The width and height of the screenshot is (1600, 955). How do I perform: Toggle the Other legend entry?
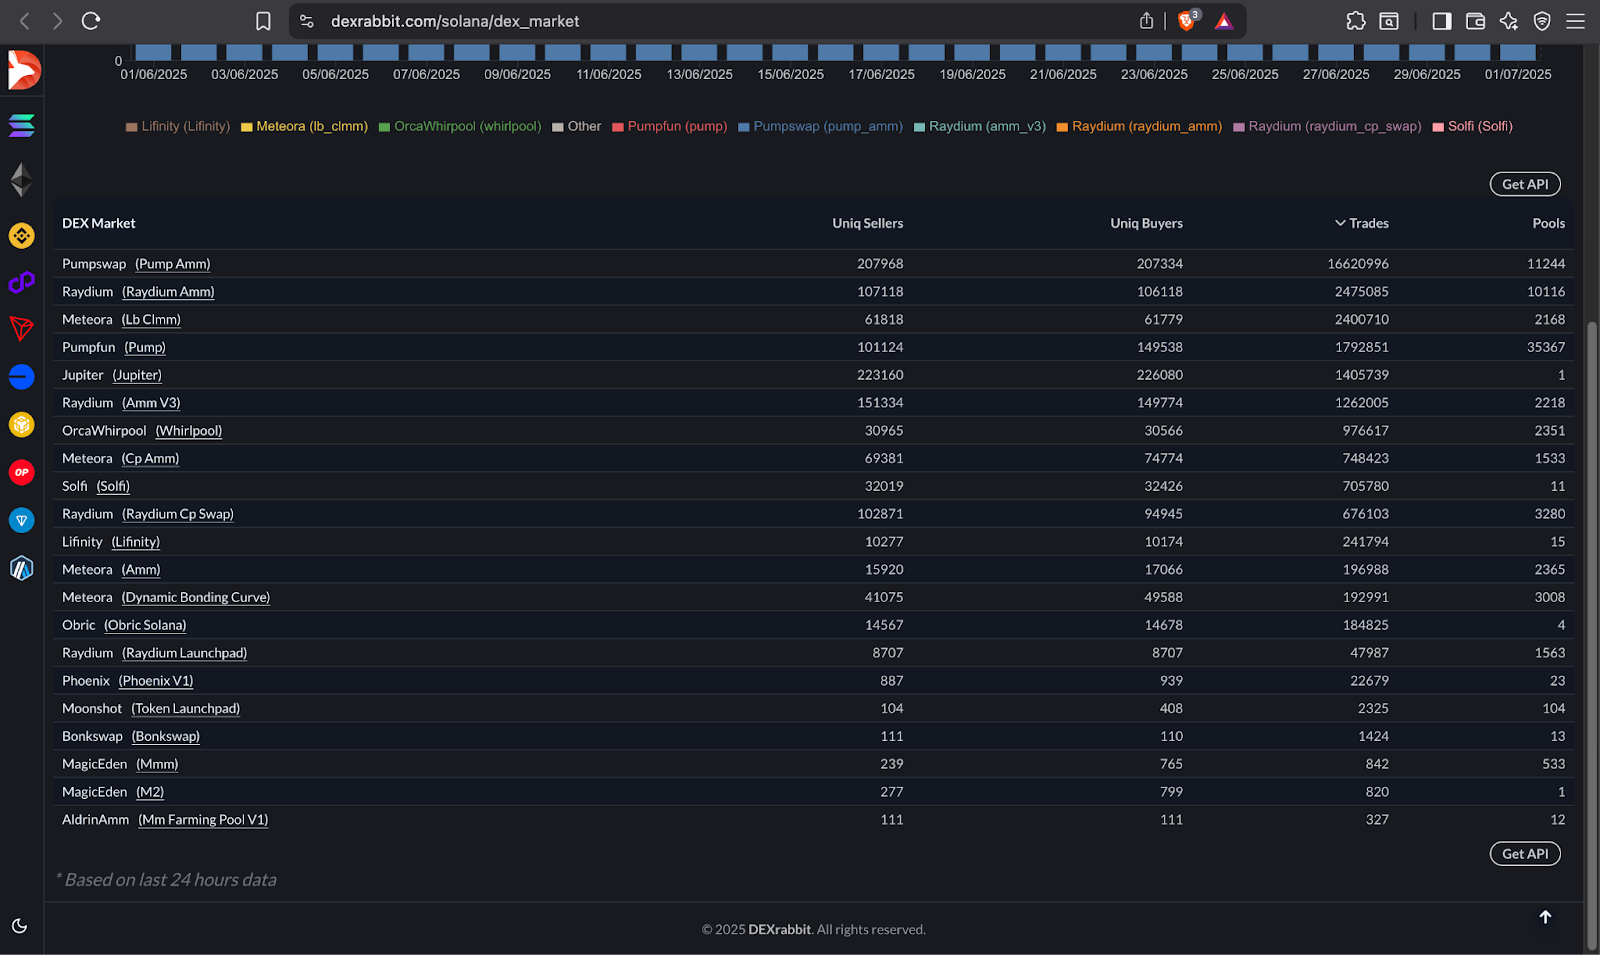(577, 126)
